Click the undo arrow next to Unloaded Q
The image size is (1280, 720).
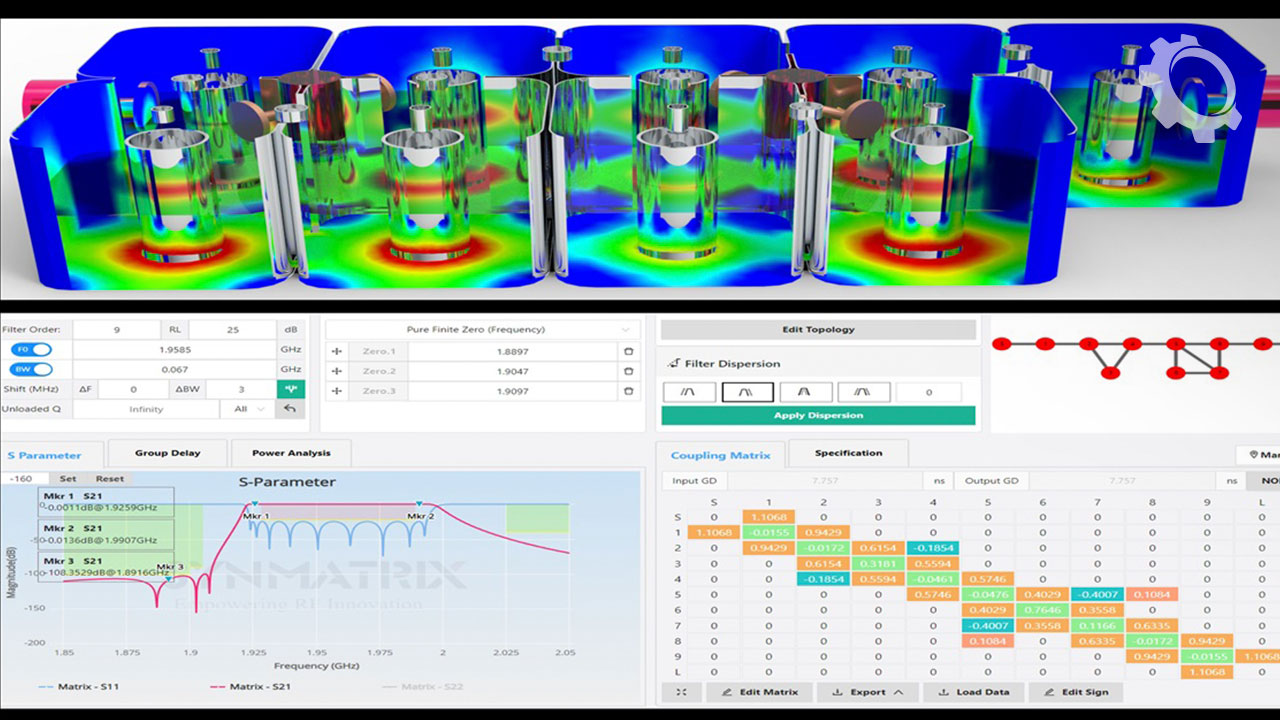point(290,409)
